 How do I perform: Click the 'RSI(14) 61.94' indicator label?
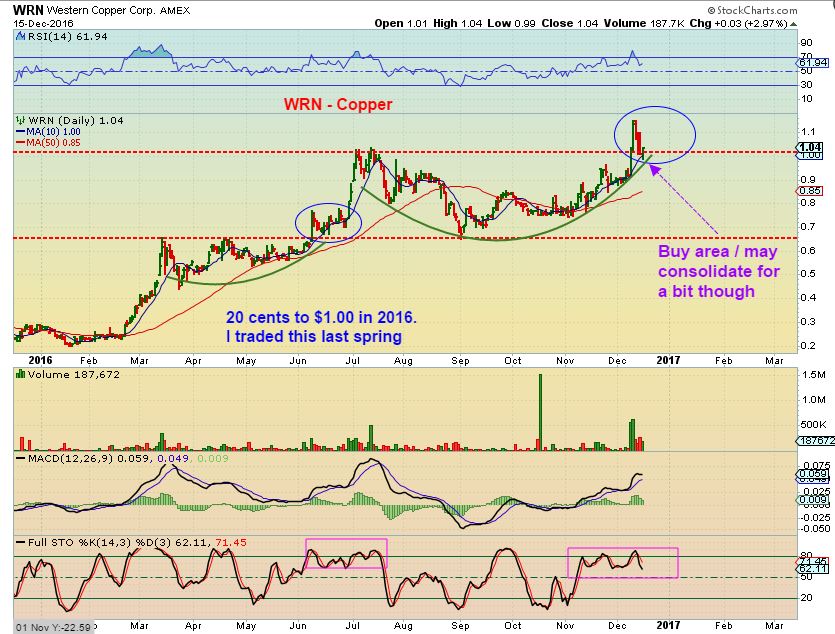click(67, 37)
